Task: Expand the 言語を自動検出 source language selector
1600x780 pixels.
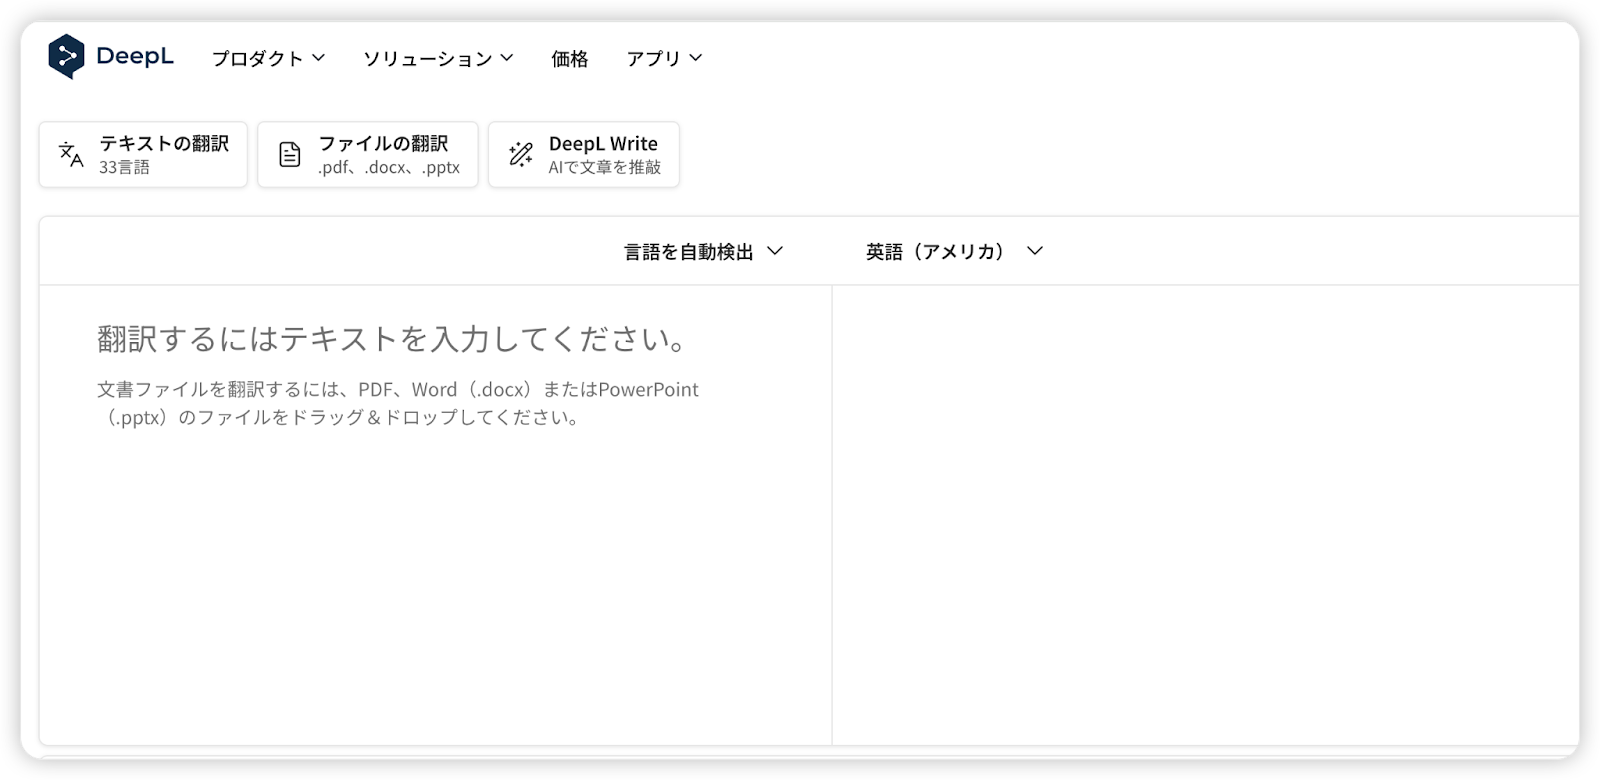Action: tap(704, 252)
